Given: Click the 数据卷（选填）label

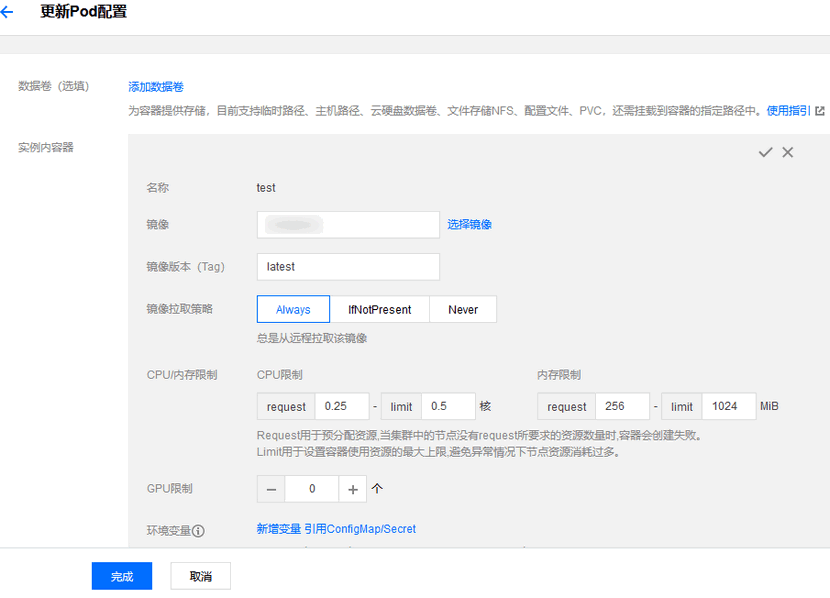Looking at the screenshot, I should tap(53, 86).
